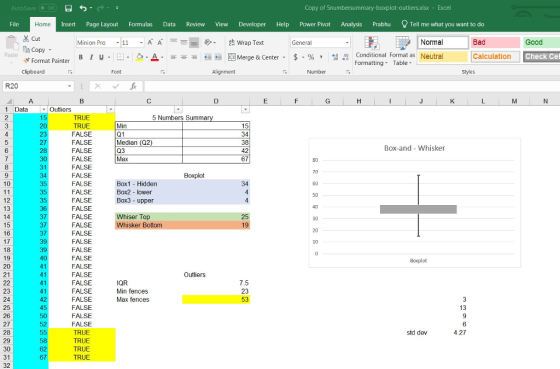Open Conditional Formatting menu
560x369 pixels.
(x=371, y=51)
